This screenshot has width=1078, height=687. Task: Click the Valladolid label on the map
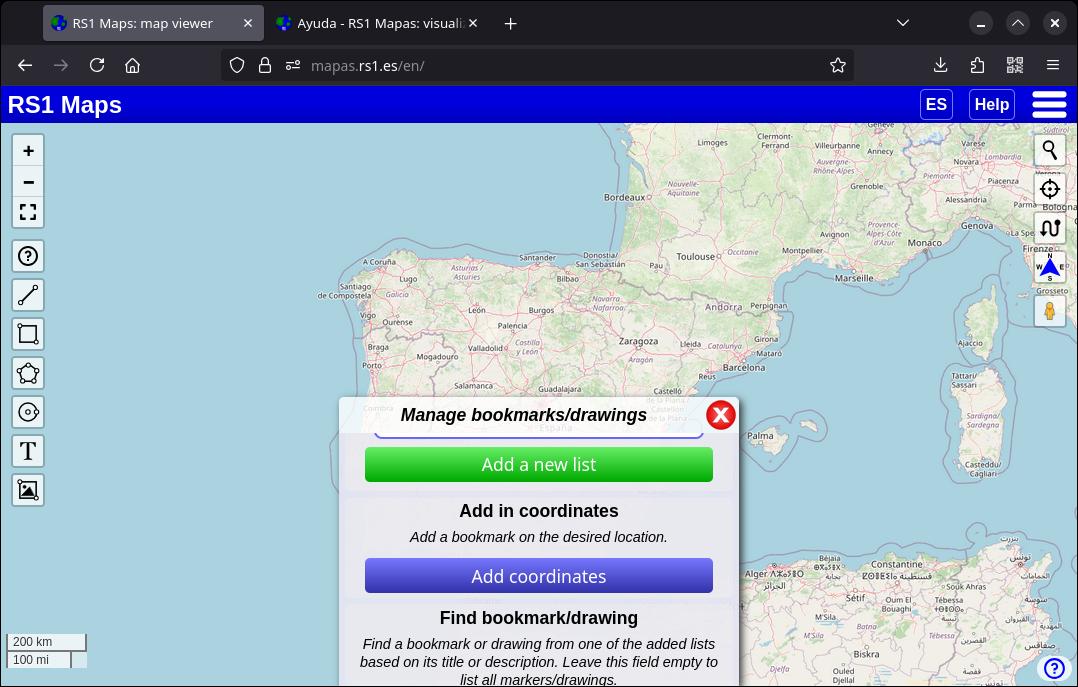(x=485, y=348)
